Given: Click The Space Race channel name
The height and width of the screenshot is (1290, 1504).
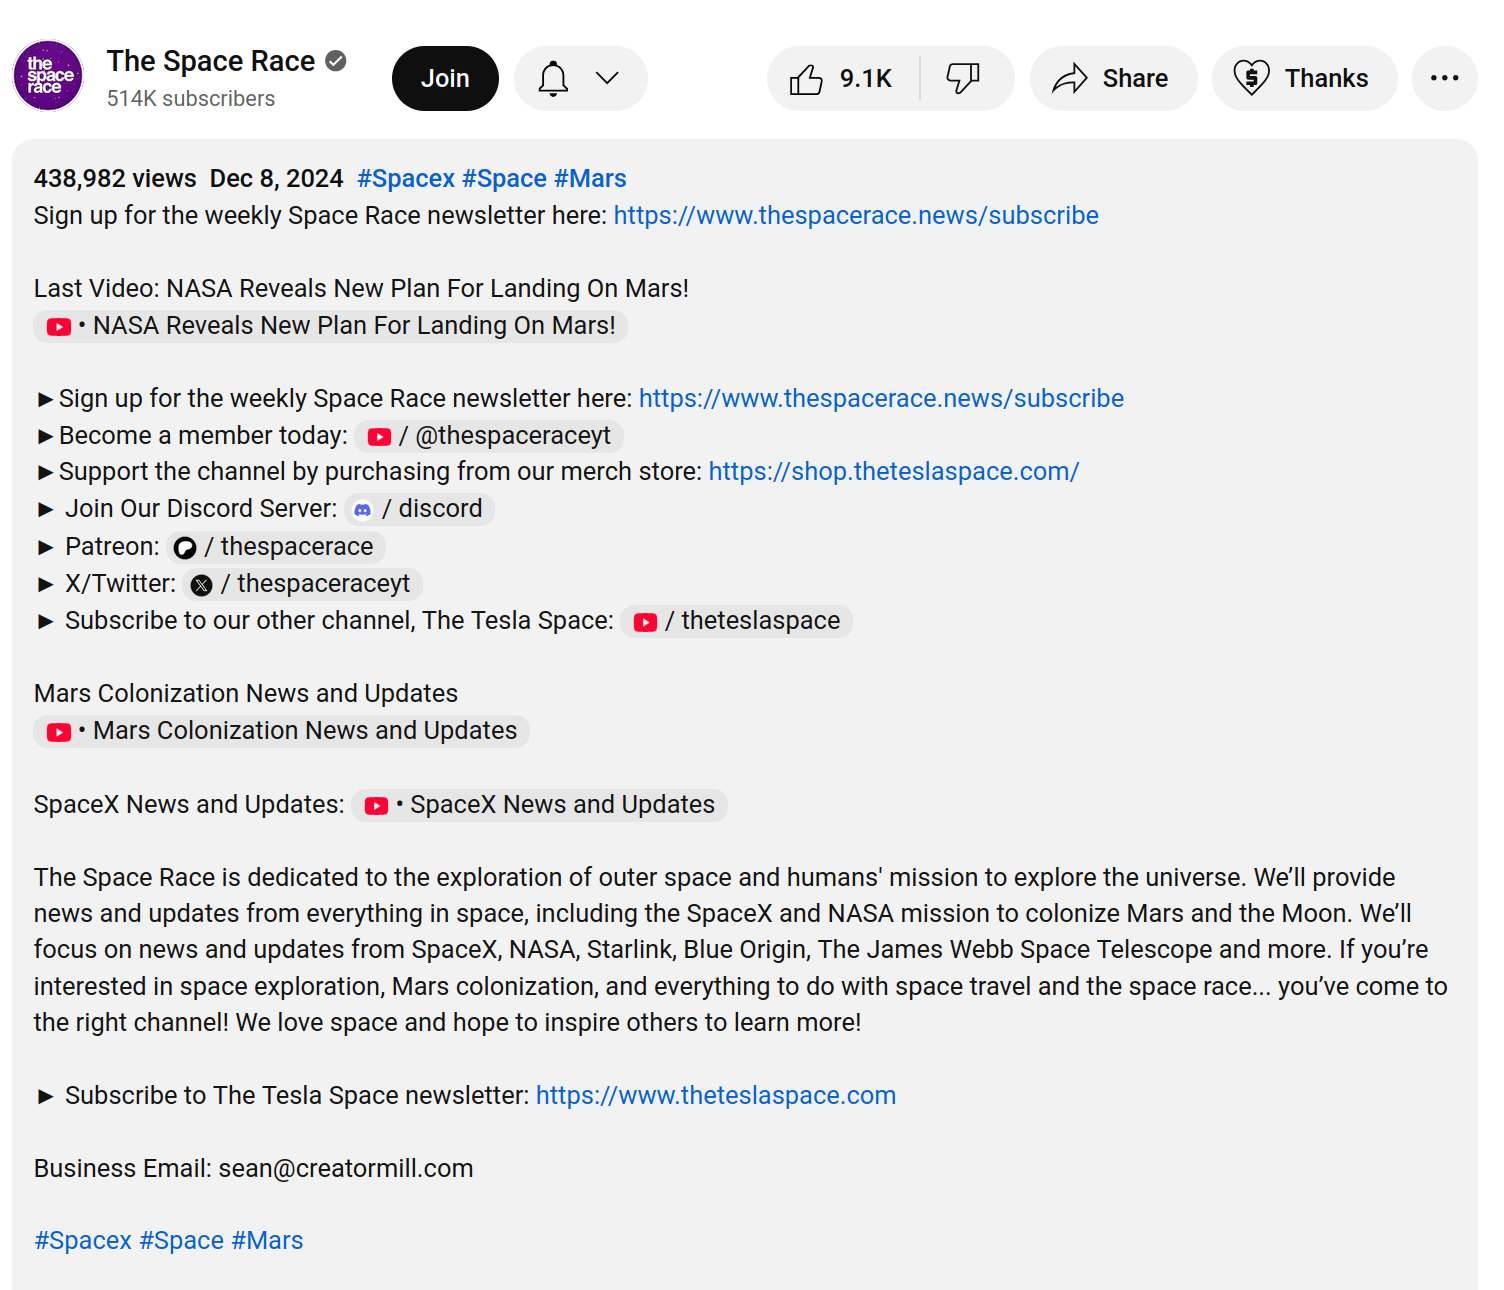Looking at the screenshot, I should [x=211, y=61].
